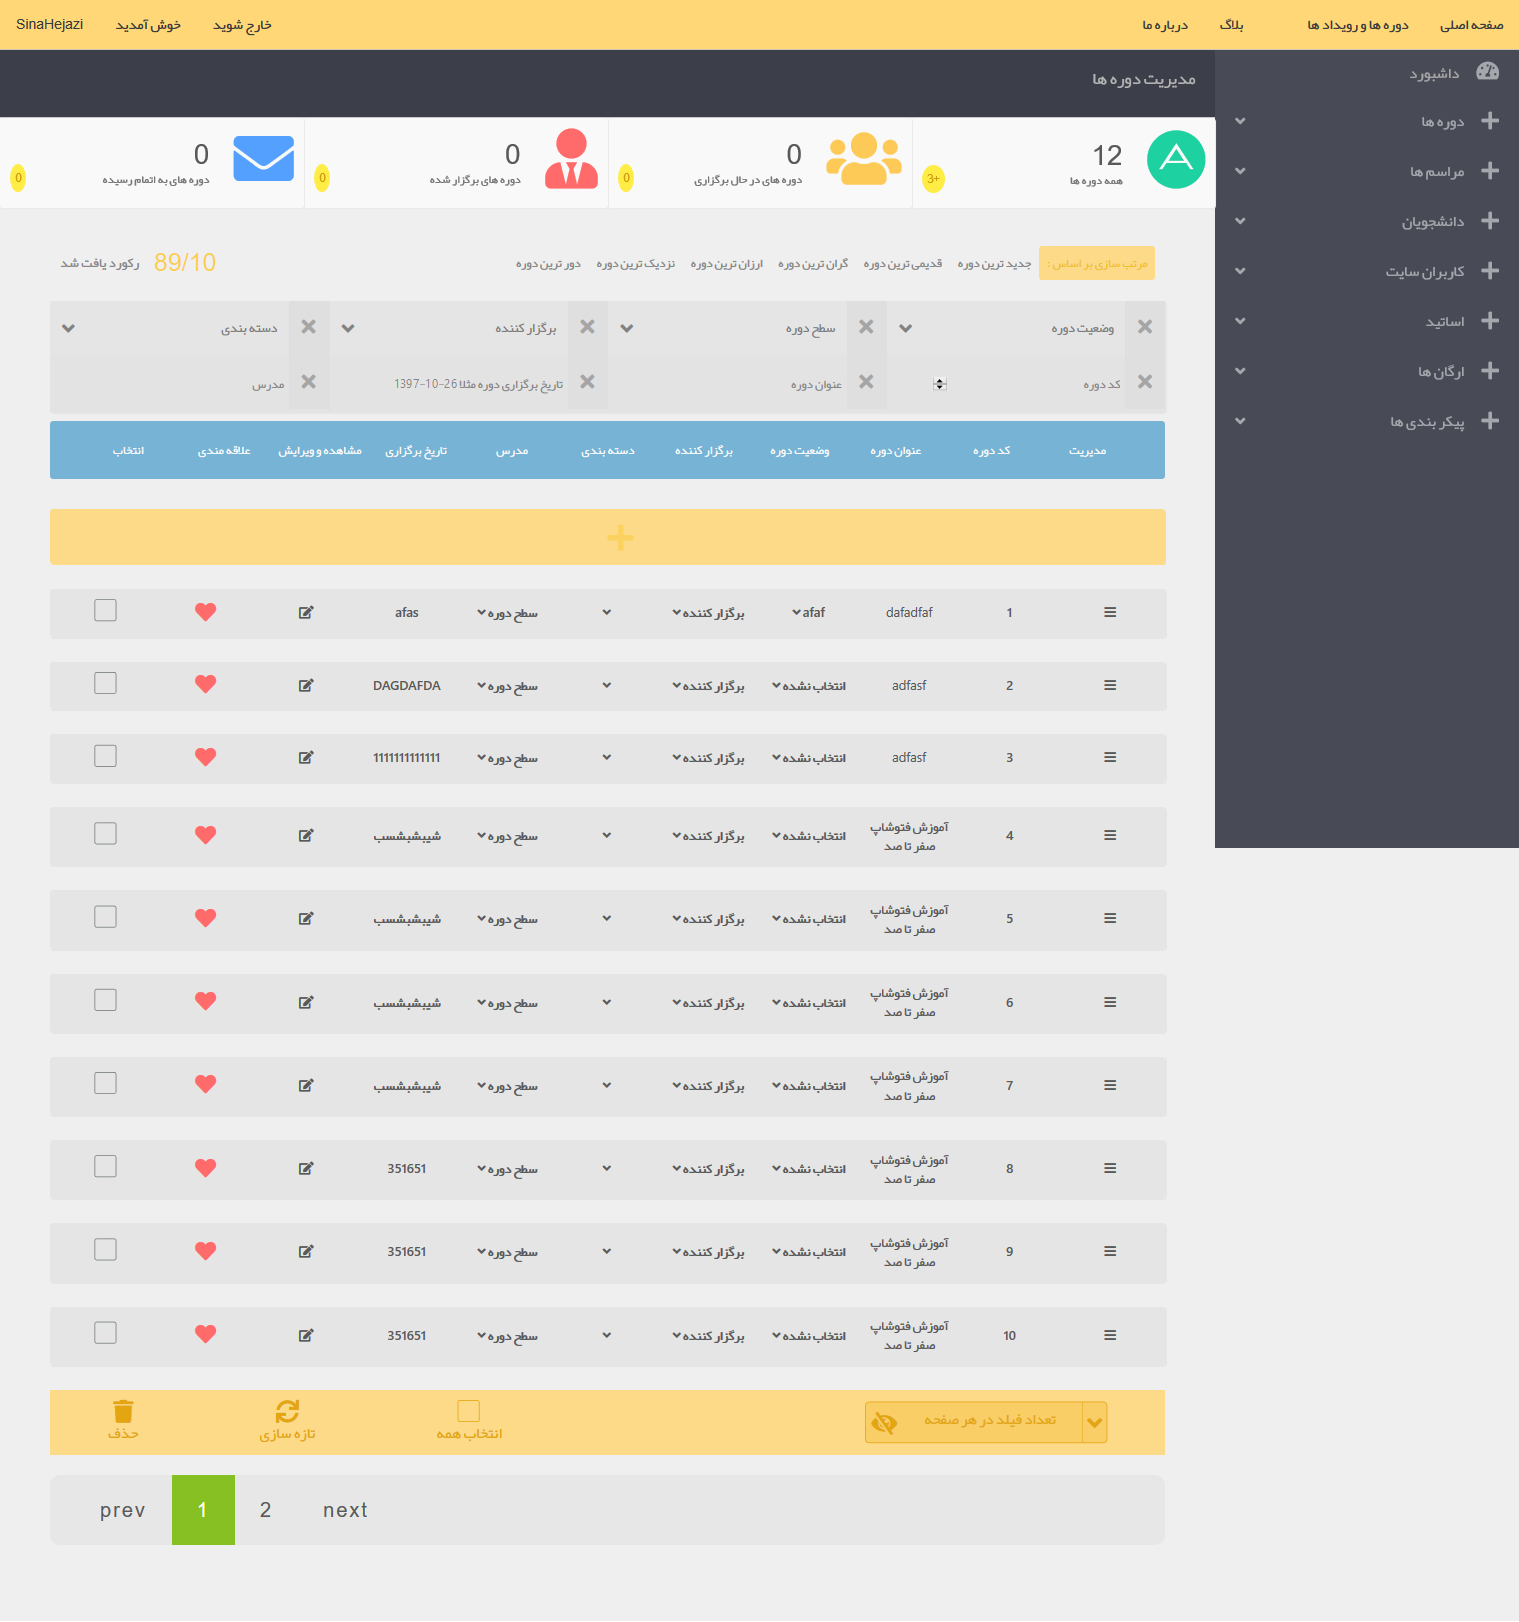Screen dimensions: 1519x1622
Task: Open the درباره ما top menu item
Action: 1165,25
